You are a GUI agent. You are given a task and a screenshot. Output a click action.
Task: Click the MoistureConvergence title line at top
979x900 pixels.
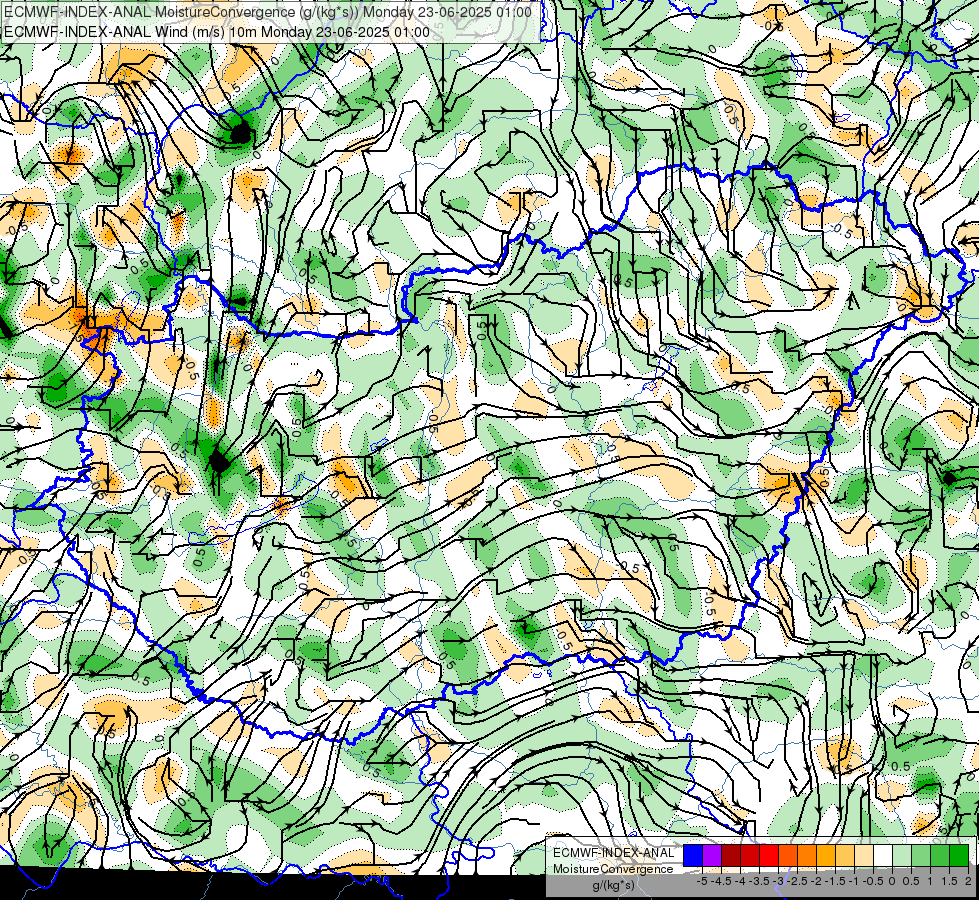[267, 12]
